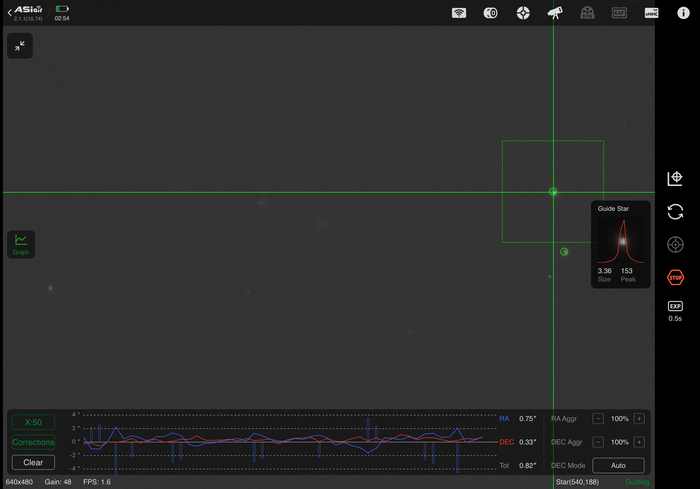Decrease DEC Aggr with minus button

[x=598, y=442]
